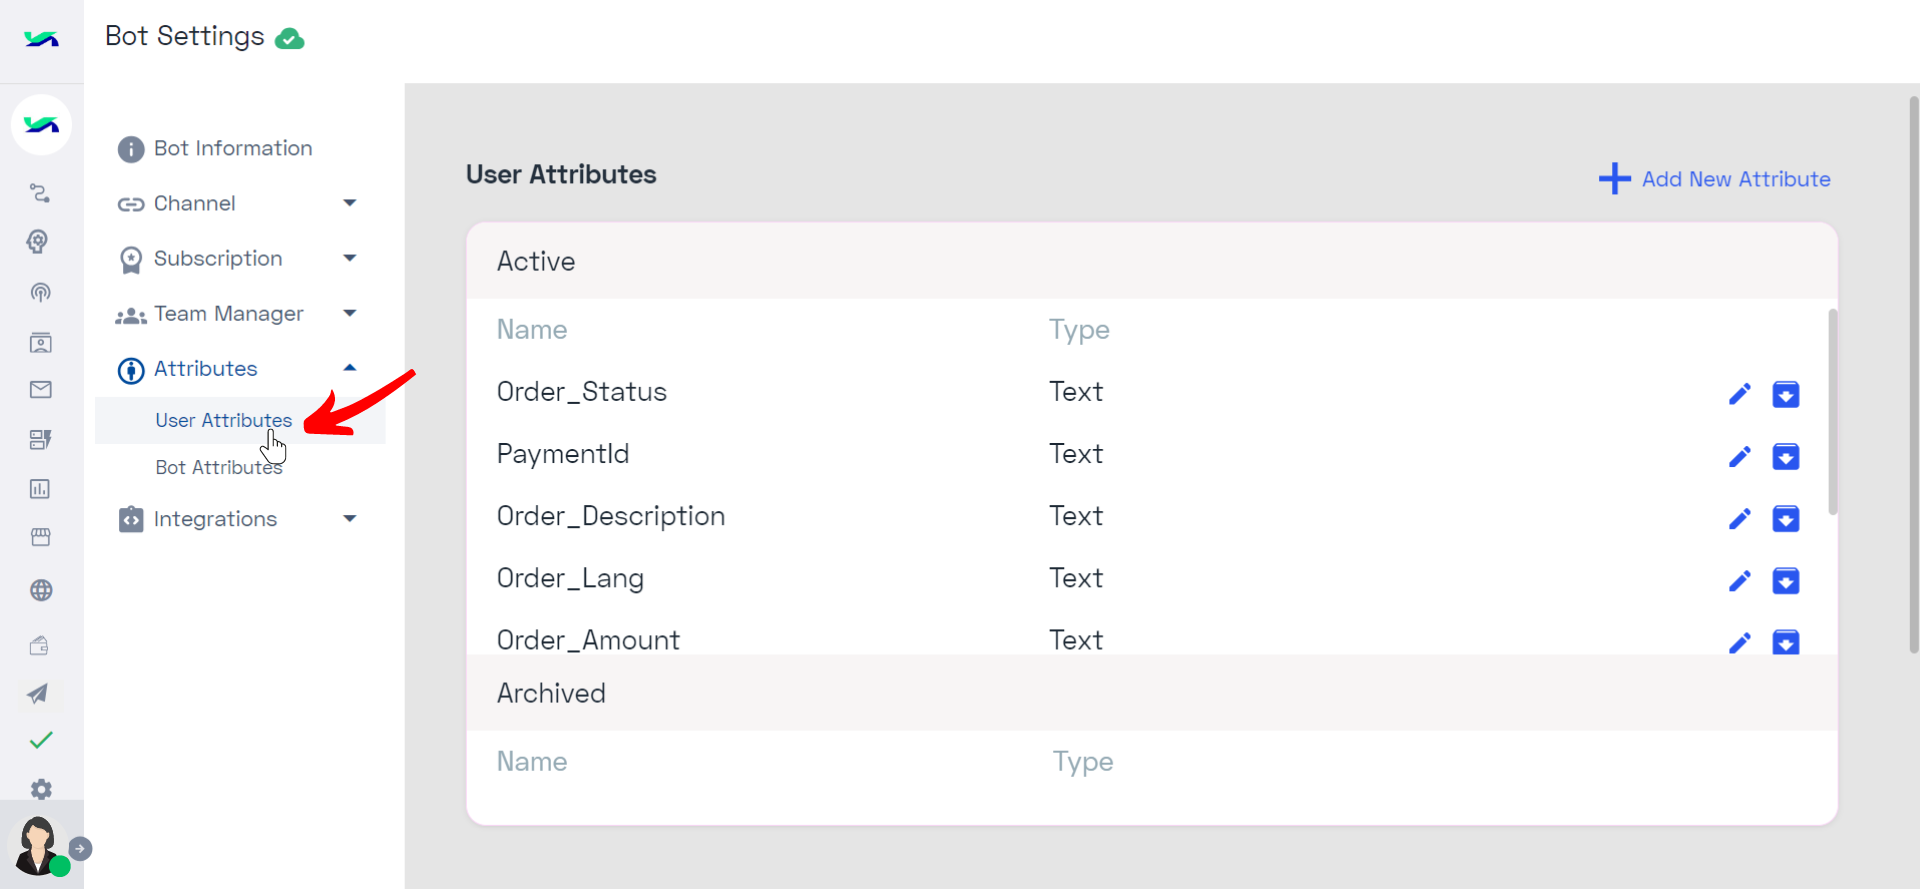The height and width of the screenshot is (889, 1920).
Task: Click the user avatar at bottom-left
Action: [x=38, y=846]
